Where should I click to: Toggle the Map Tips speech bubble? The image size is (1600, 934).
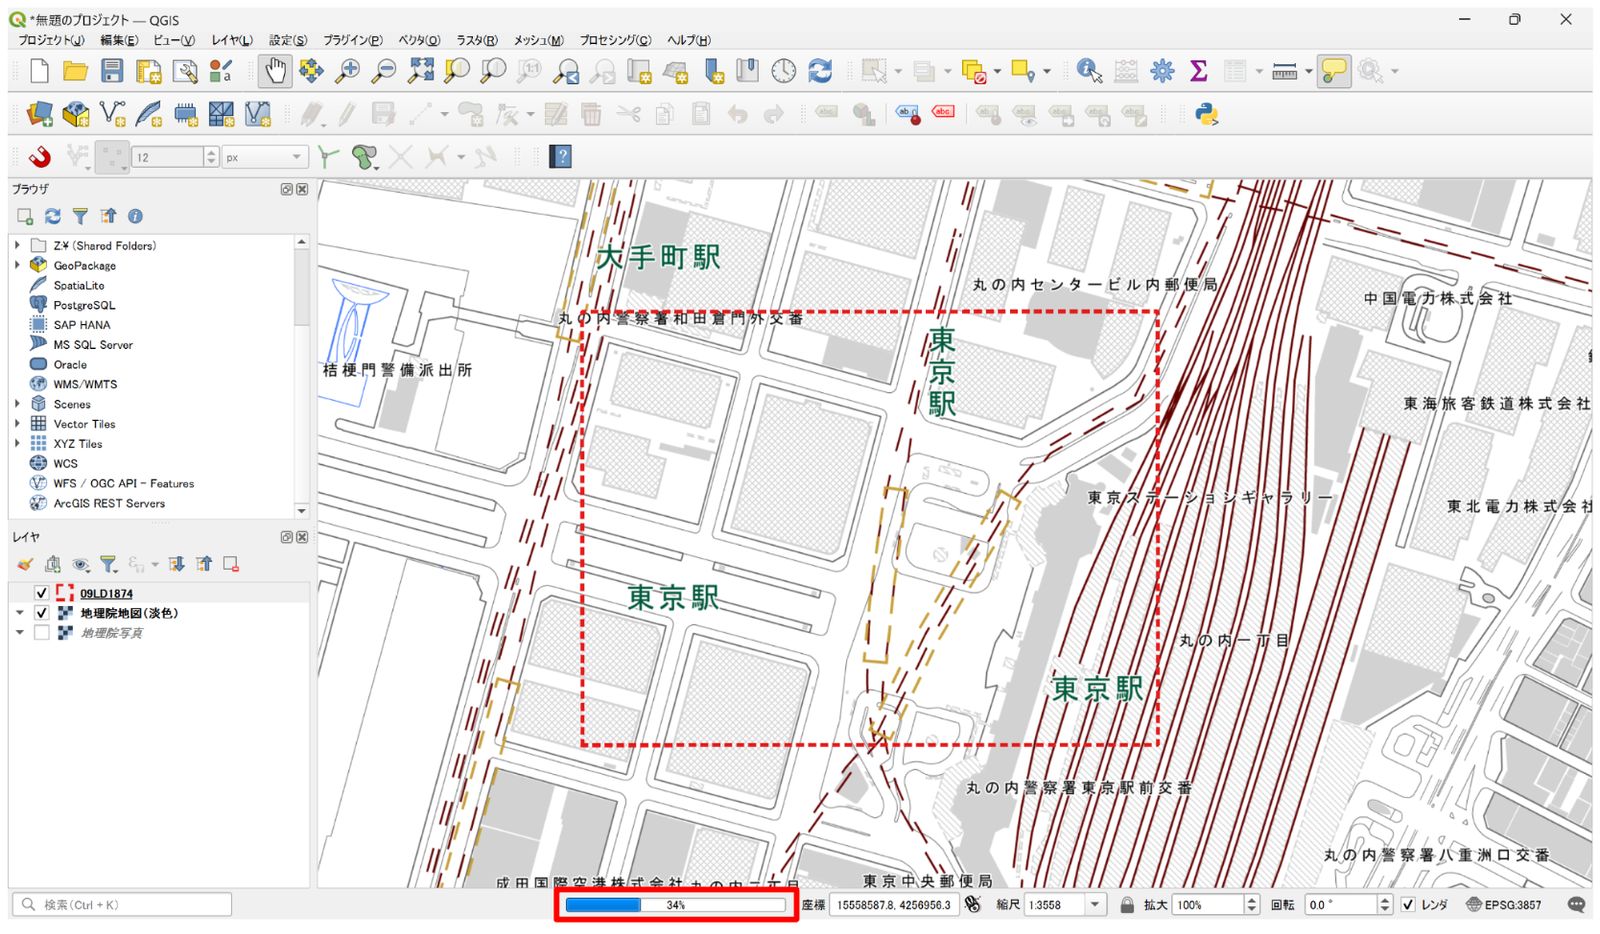click(x=1333, y=71)
